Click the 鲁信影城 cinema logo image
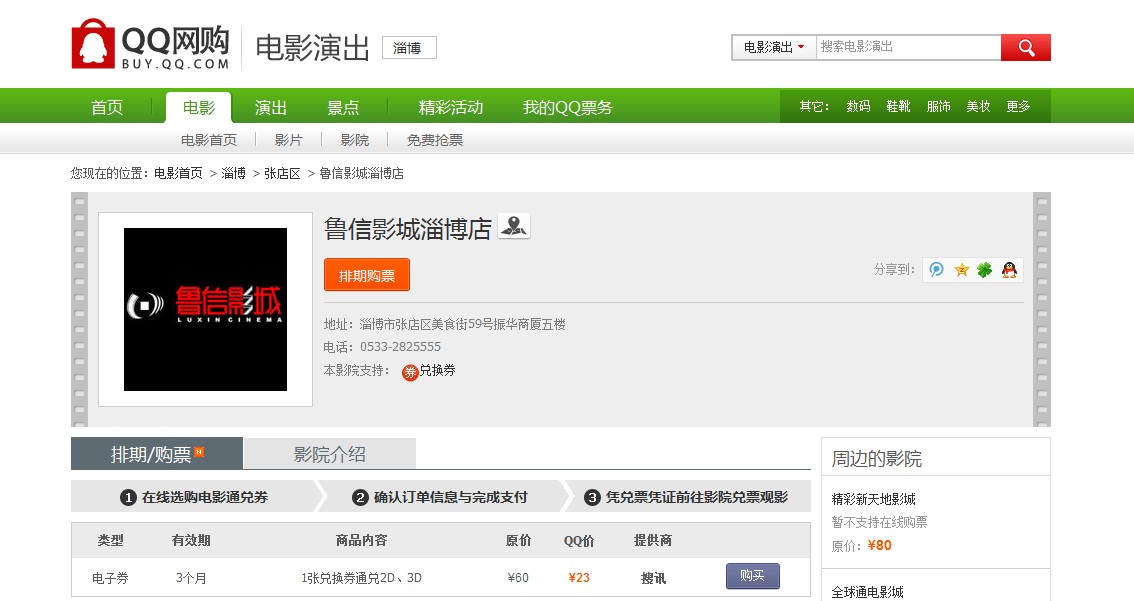Image resolution: width=1134 pixels, height=601 pixels. click(x=205, y=310)
